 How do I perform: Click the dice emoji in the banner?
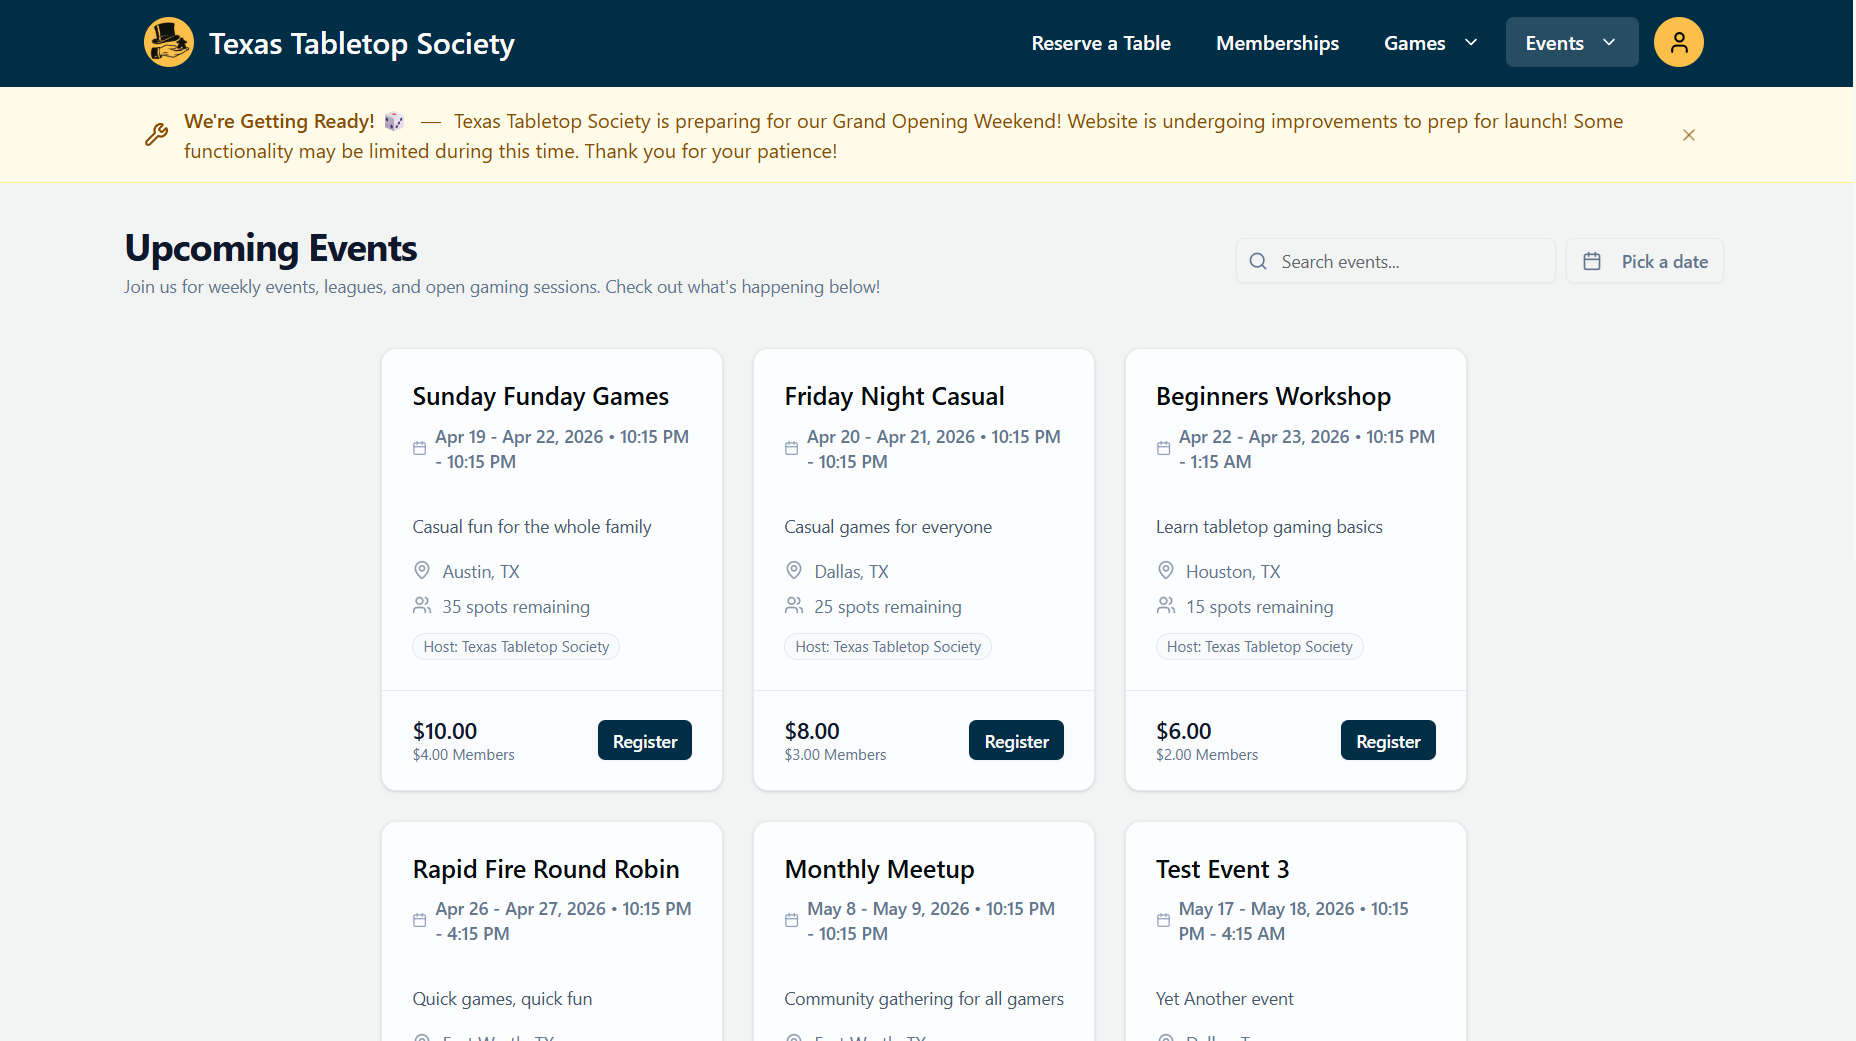point(394,121)
